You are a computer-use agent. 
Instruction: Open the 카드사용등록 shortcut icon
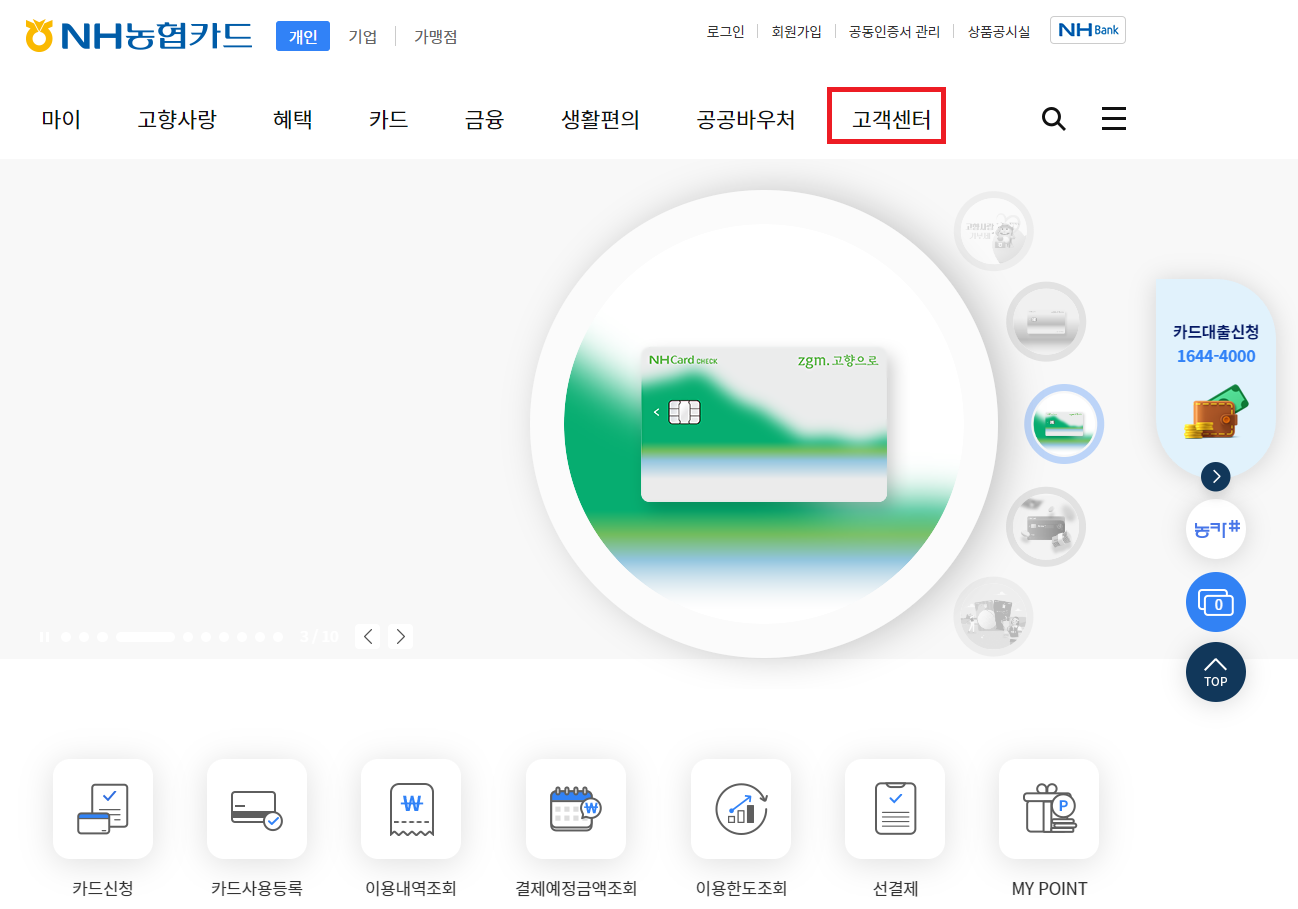[257, 809]
